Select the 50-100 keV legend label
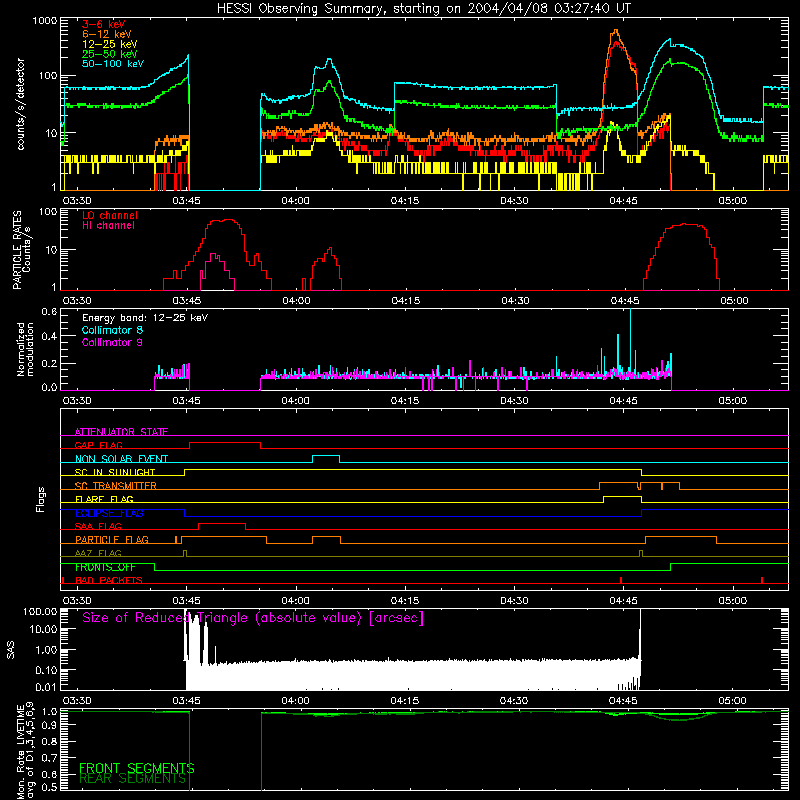This screenshot has width=800, height=800. (x=113, y=64)
